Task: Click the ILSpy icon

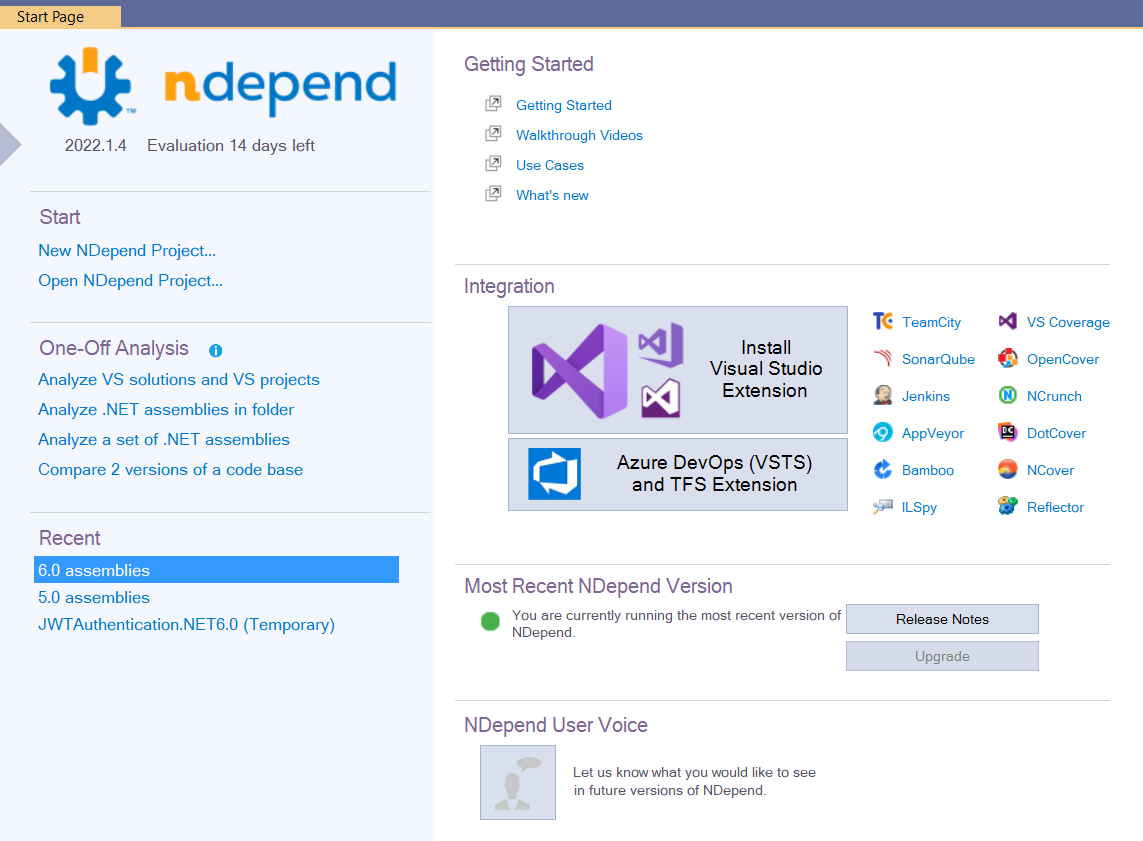Action: (x=883, y=506)
